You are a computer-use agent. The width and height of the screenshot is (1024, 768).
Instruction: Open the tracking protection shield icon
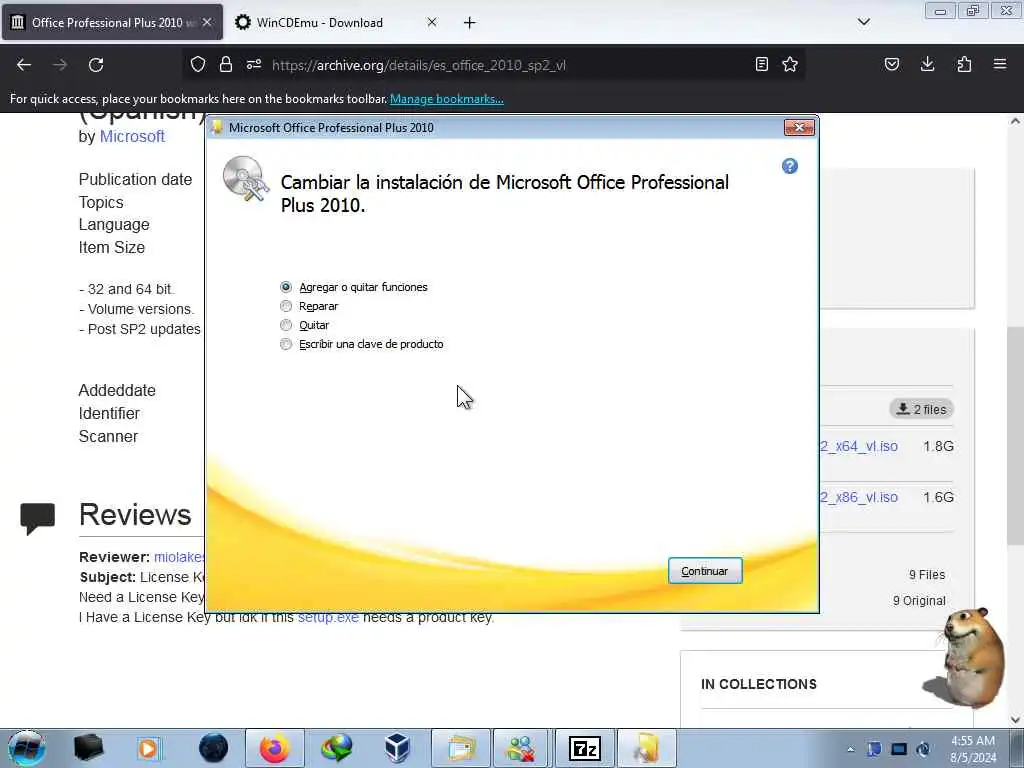point(198,64)
